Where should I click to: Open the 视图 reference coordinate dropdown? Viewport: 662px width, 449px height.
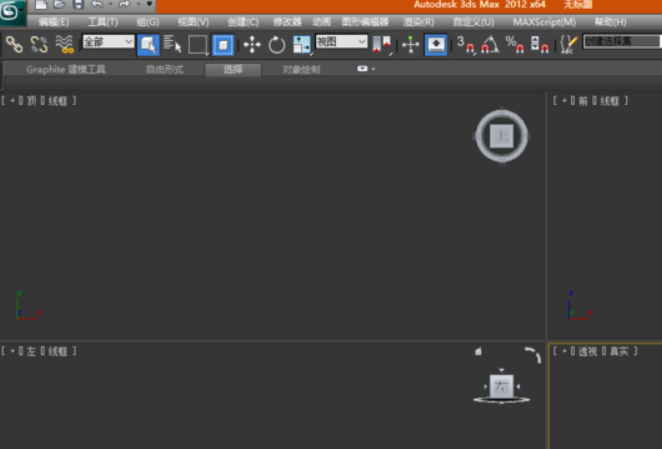pos(342,42)
